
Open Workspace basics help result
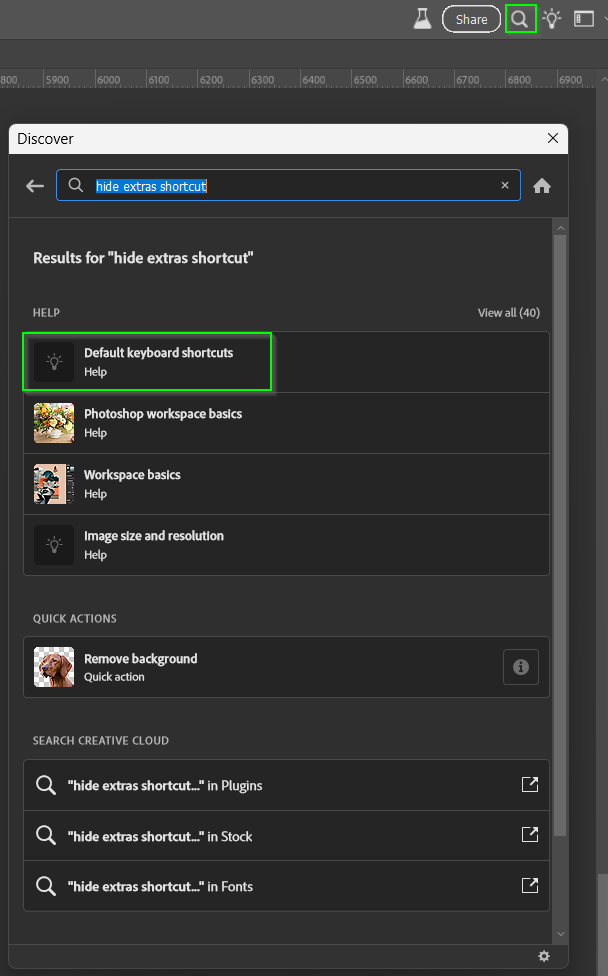(286, 484)
